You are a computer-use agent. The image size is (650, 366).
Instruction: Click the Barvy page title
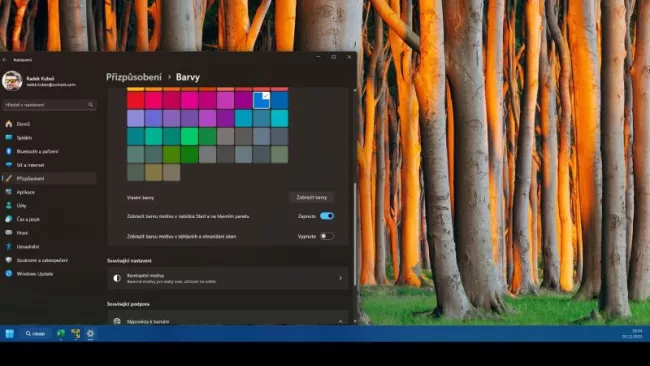click(188, 77)
